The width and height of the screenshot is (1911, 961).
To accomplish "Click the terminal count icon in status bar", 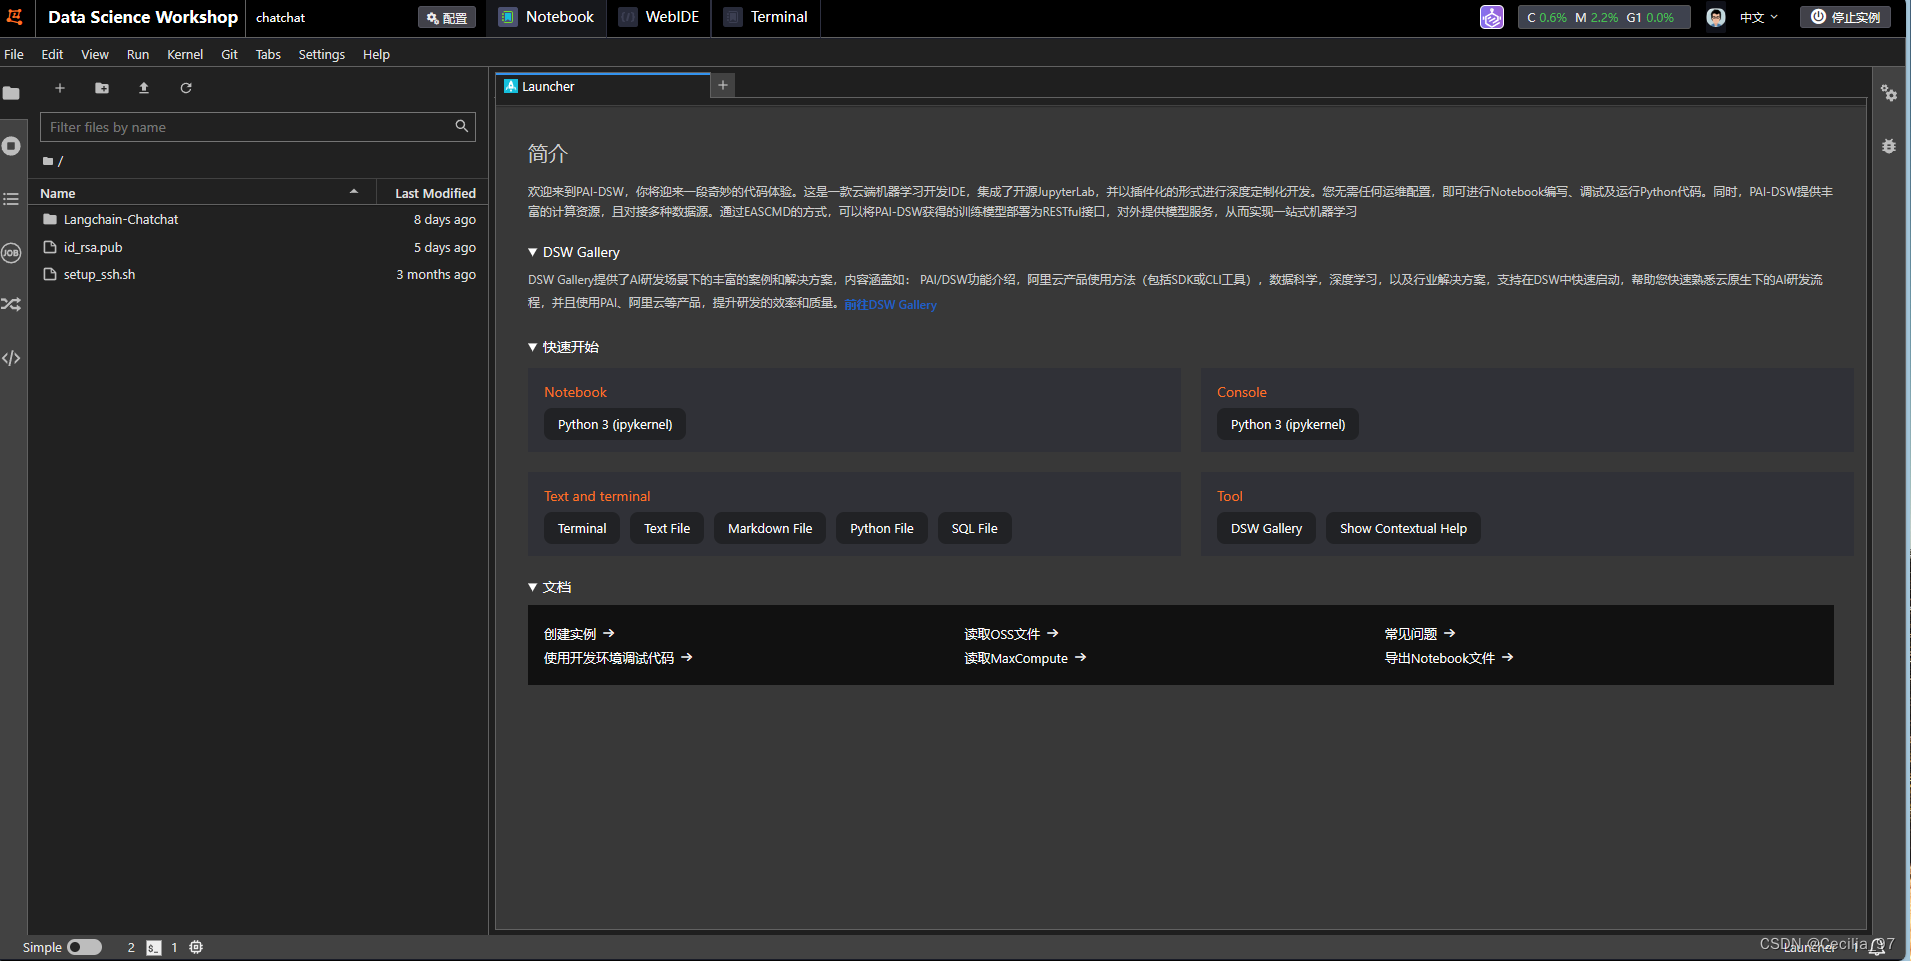I will point(154,947).
